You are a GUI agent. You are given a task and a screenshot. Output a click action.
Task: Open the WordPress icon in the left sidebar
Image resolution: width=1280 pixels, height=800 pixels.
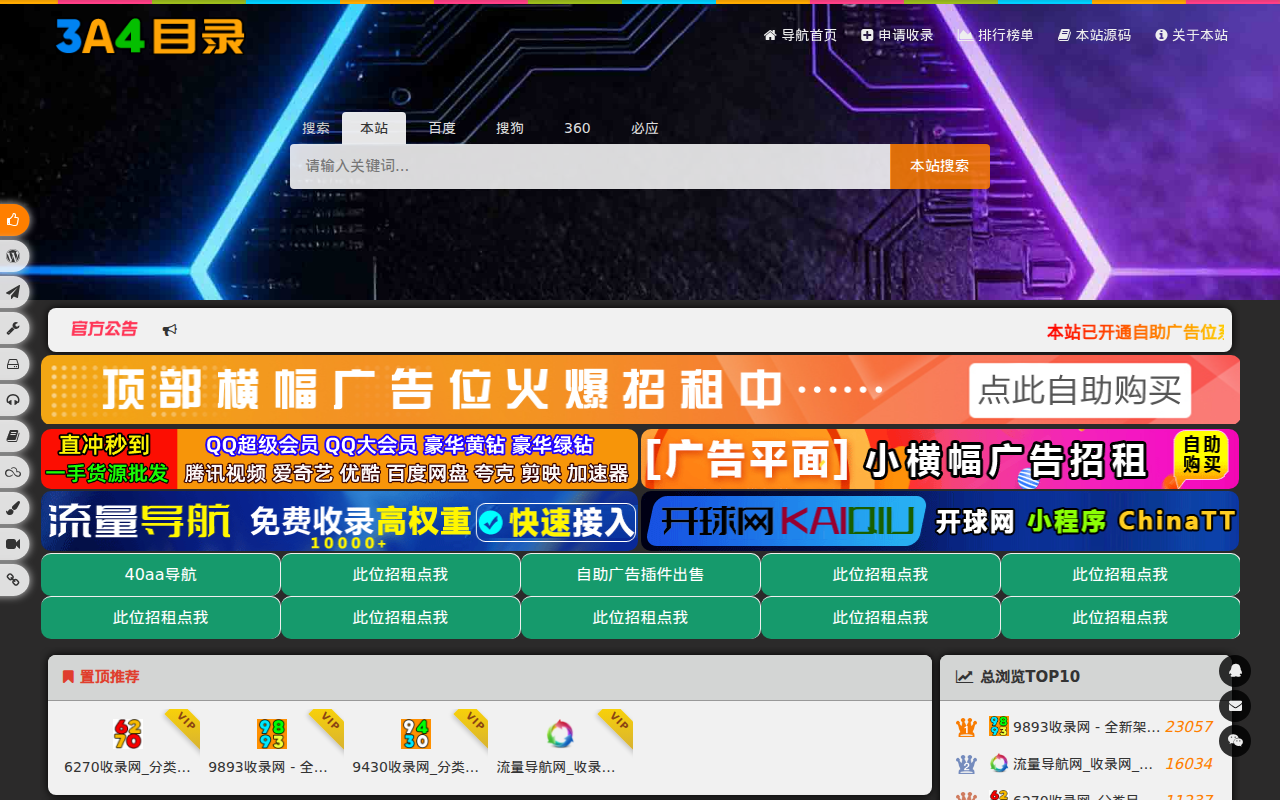pyautogui.click(x=13, y=256)
